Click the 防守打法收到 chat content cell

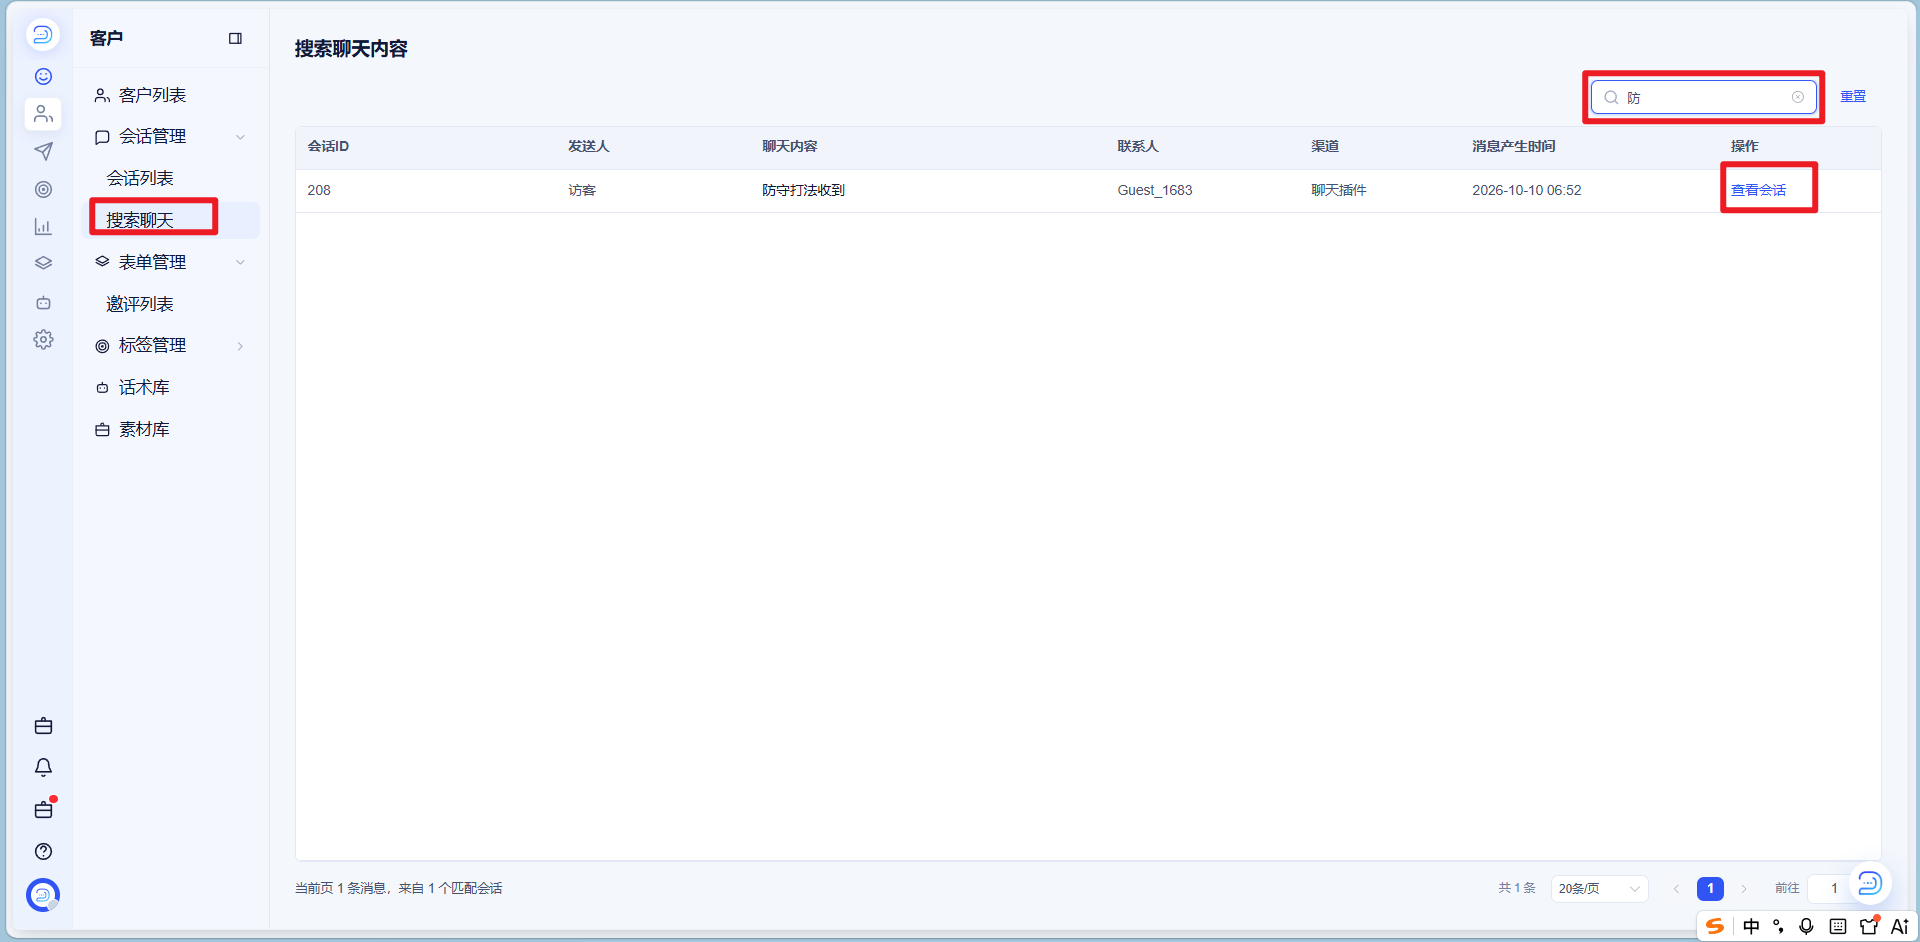click(803, 190)
